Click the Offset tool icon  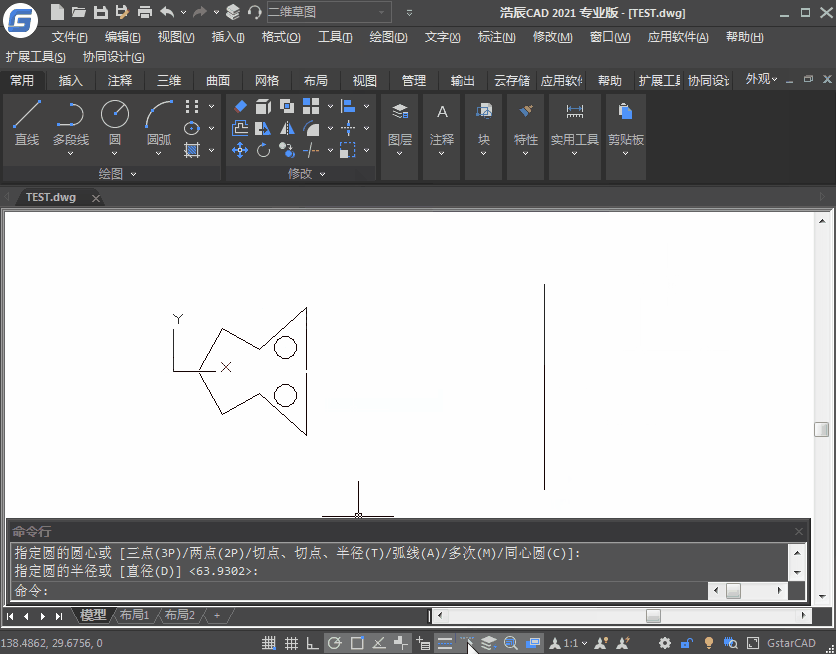[240, 128]
